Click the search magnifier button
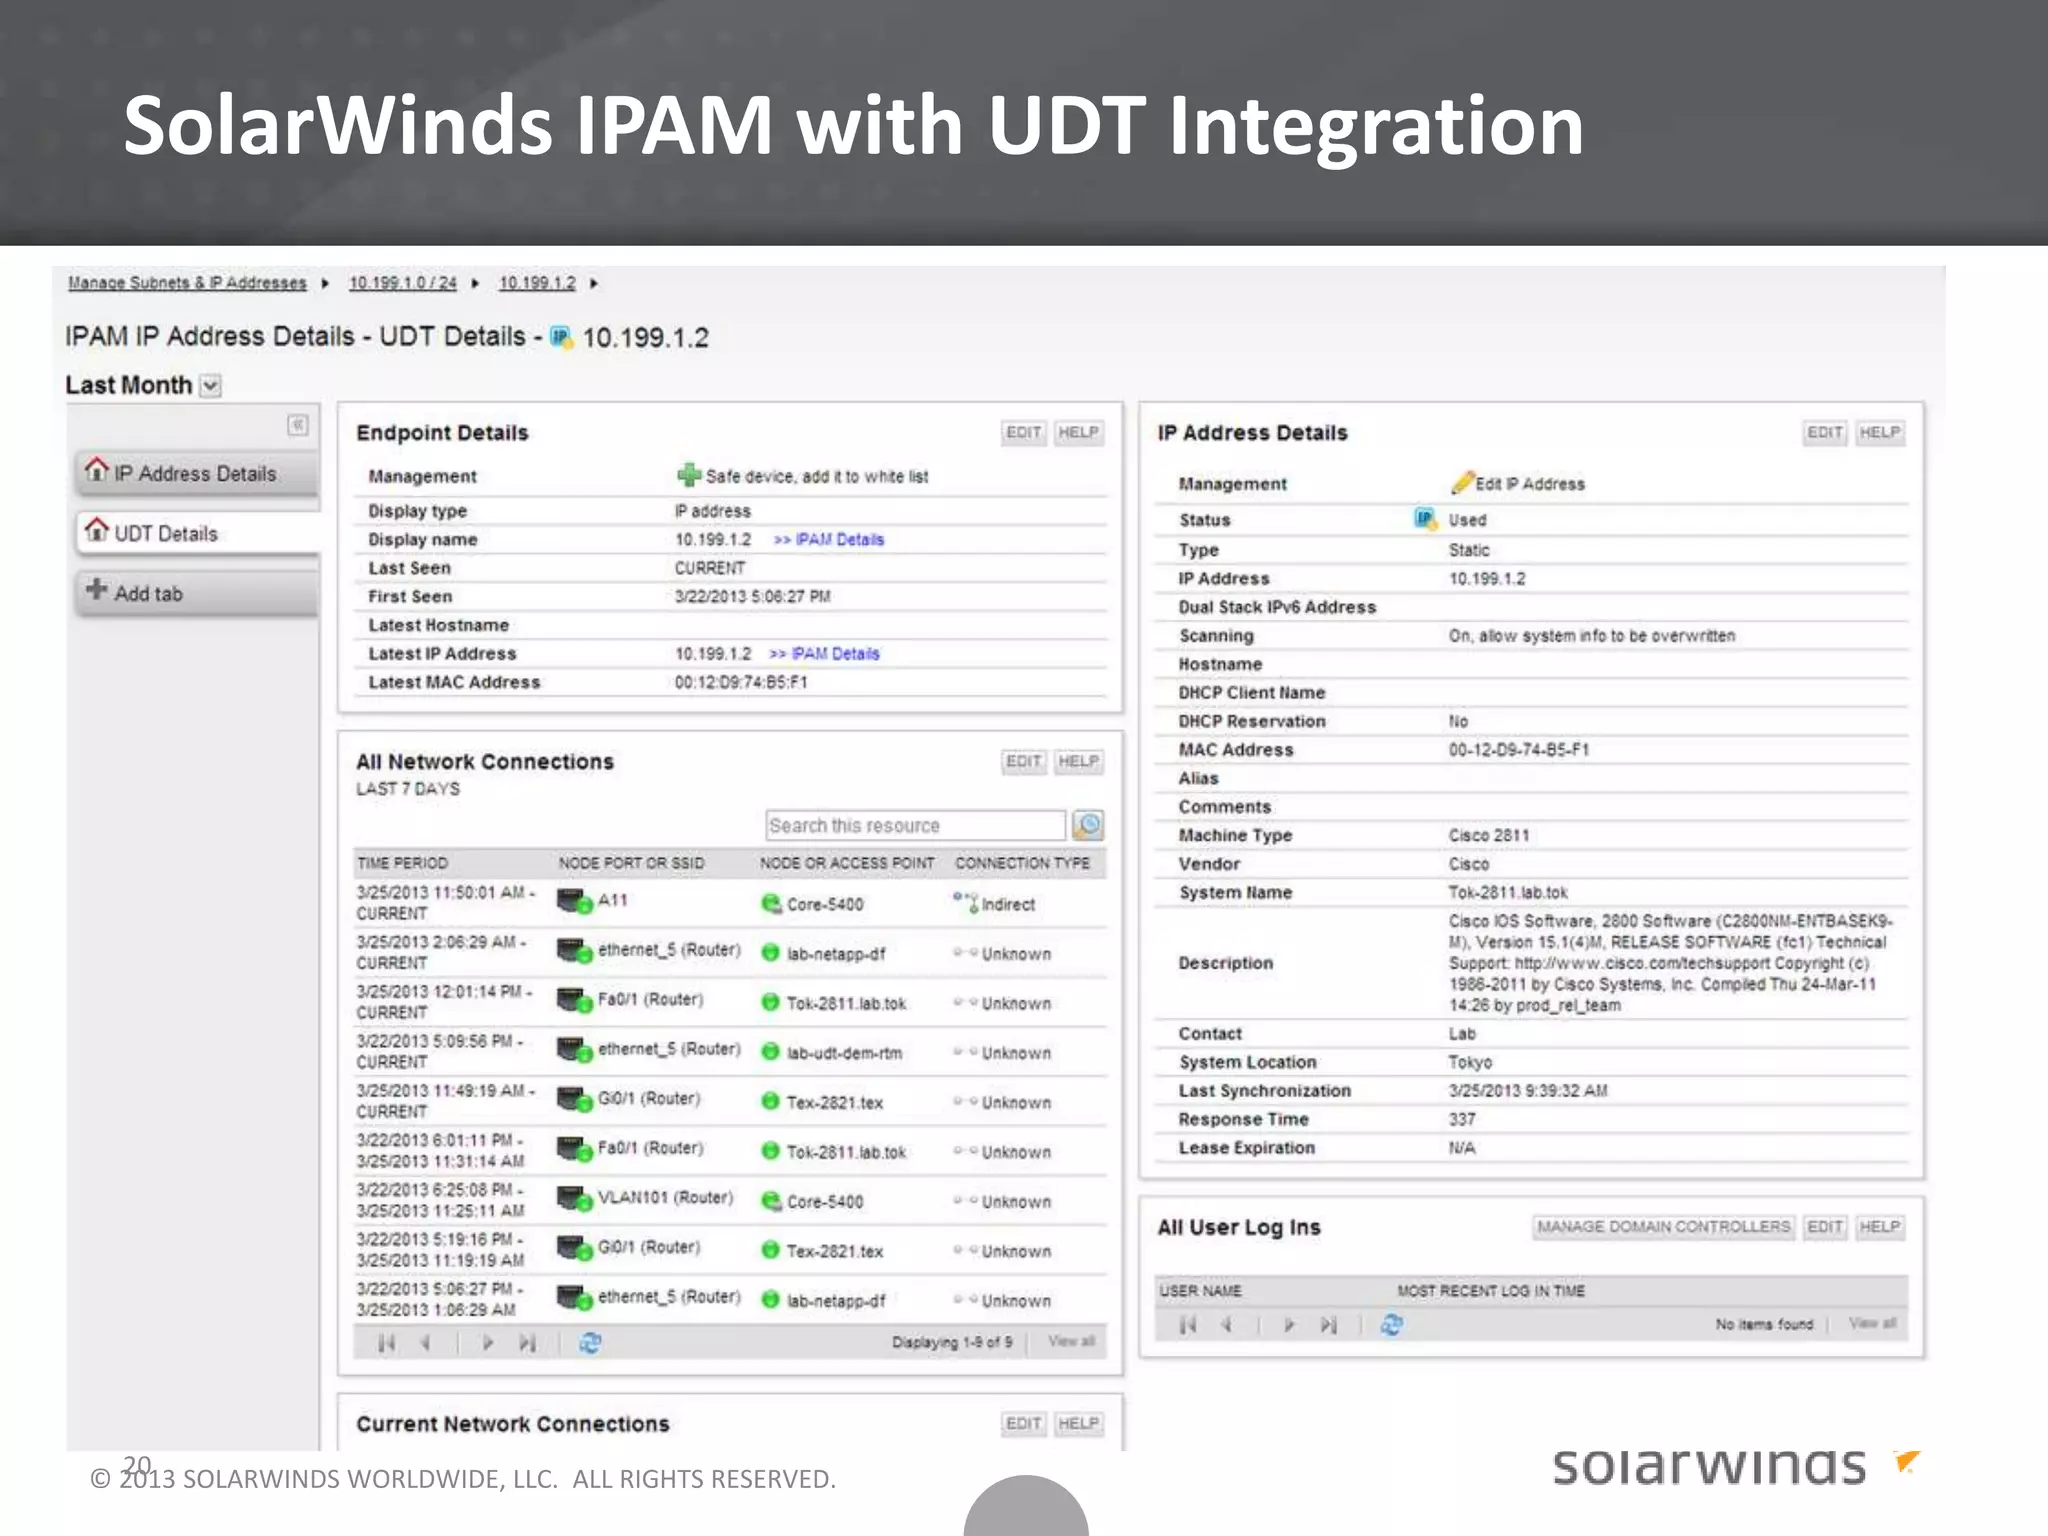The width and height of the screenshot is (2048, 1536). pyautogui.click(x=1088, y=826)
